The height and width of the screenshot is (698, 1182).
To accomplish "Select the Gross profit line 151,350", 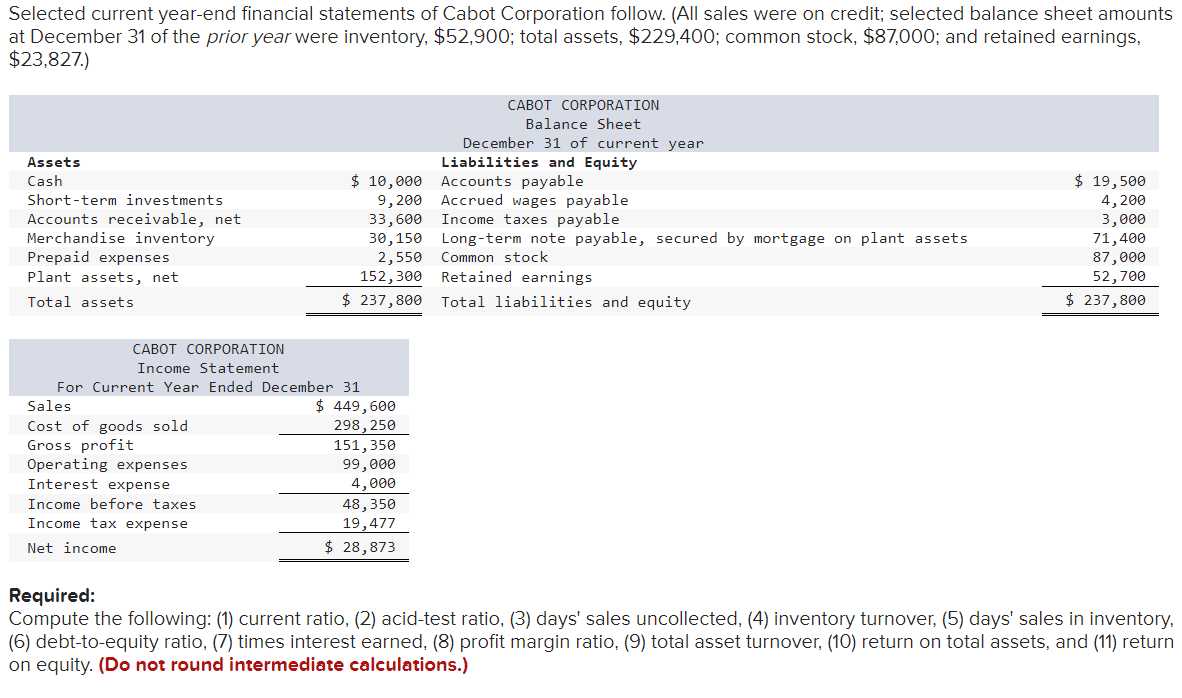I will pyautogui.click(x=367, y=444).
